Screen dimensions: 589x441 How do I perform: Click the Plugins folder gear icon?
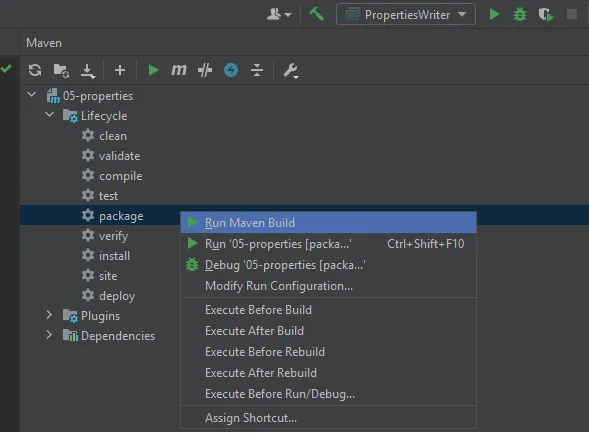[70, 316]
